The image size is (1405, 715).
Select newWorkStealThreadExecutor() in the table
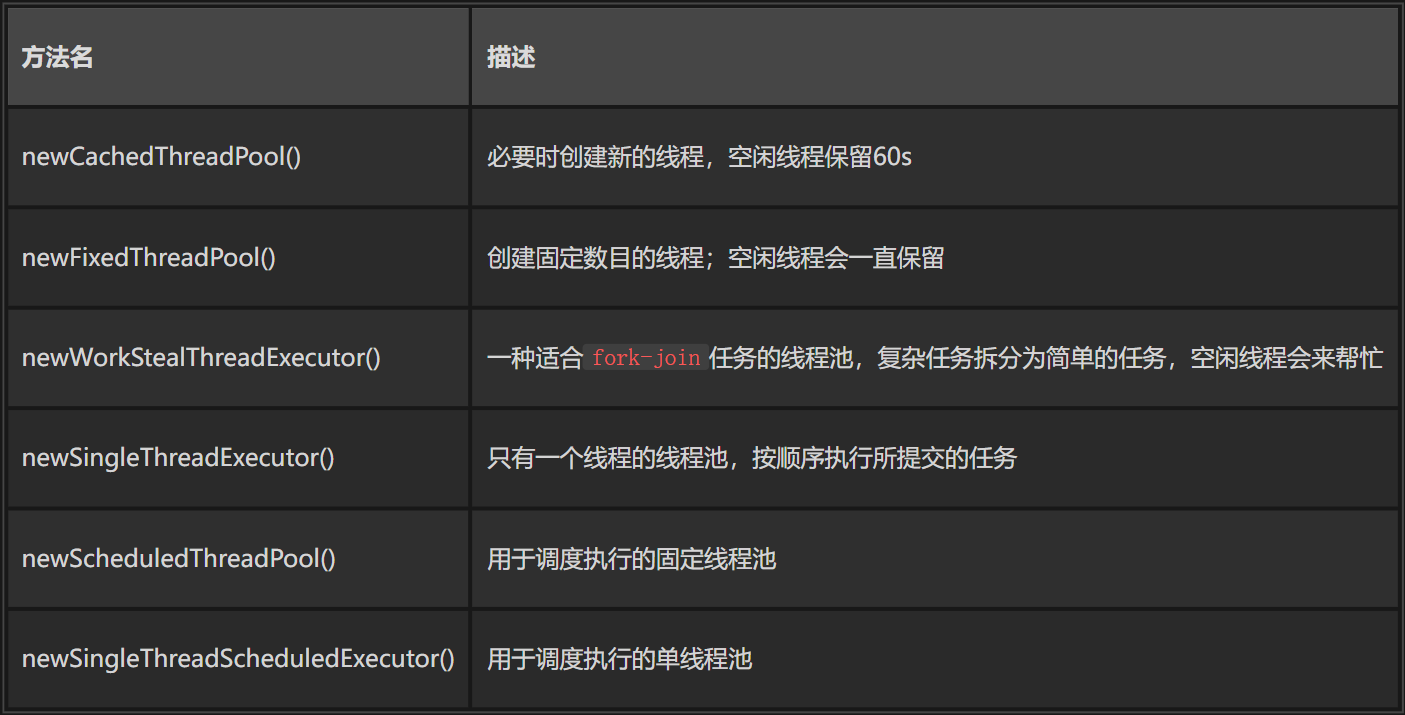201,358
